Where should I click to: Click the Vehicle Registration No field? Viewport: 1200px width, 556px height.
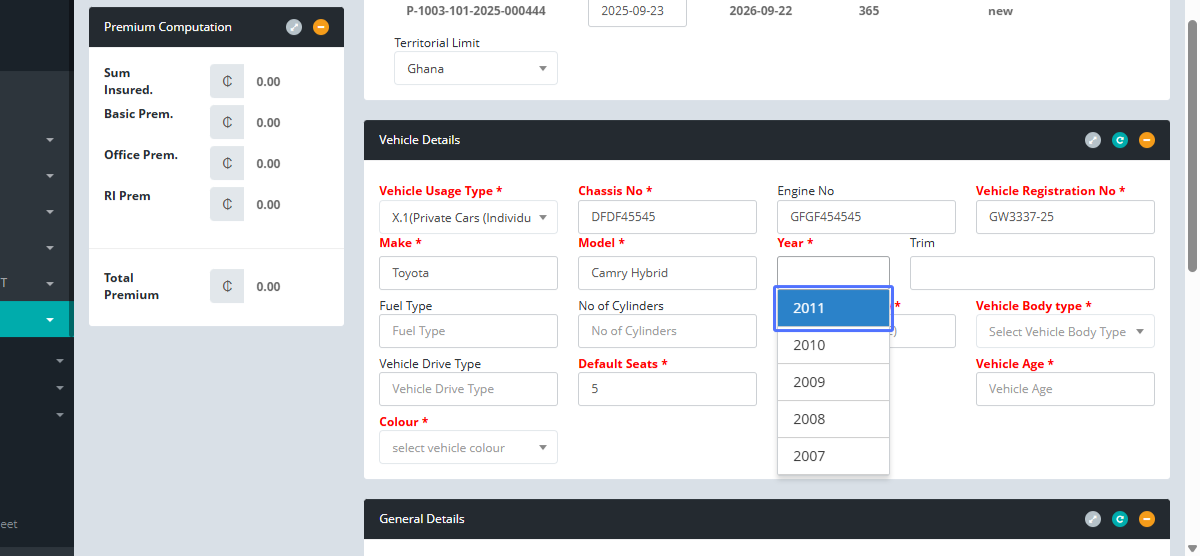tap(1064, 217)
